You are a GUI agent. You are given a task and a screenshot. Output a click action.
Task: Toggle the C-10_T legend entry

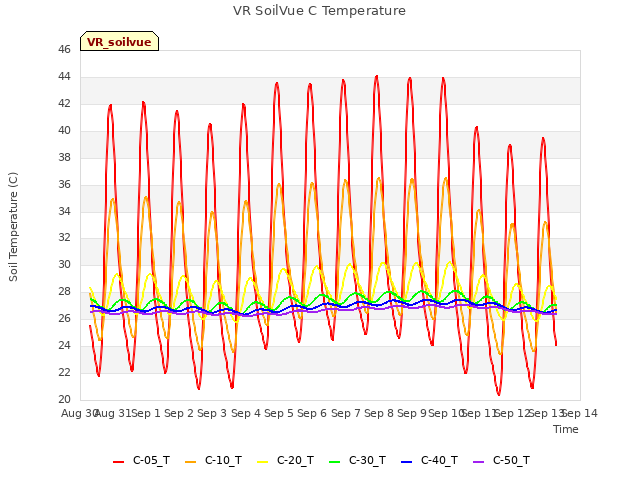213,460
